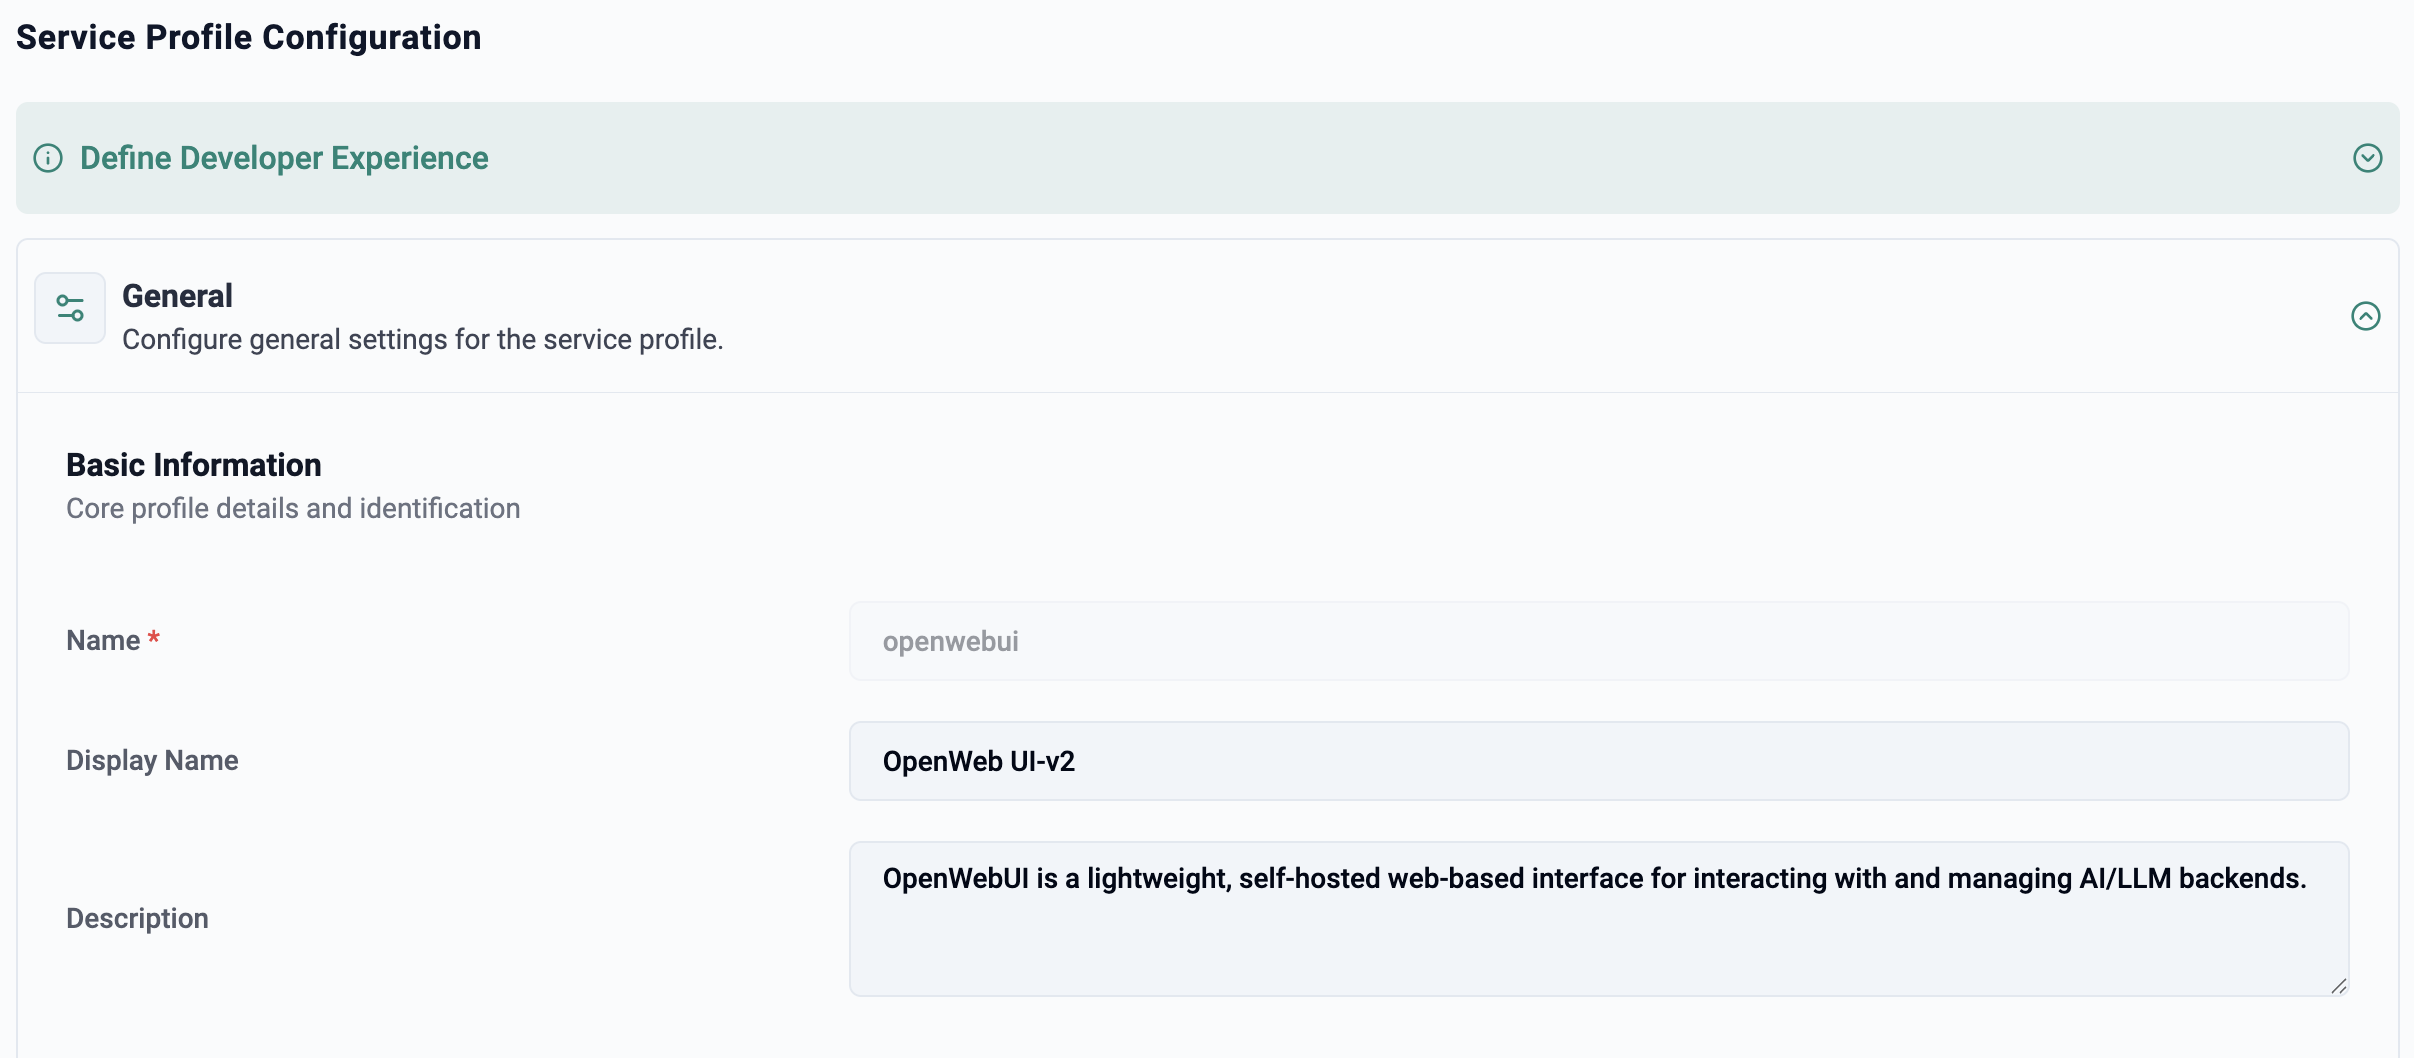Click the red required asterisk next to Name

point(154,638)
